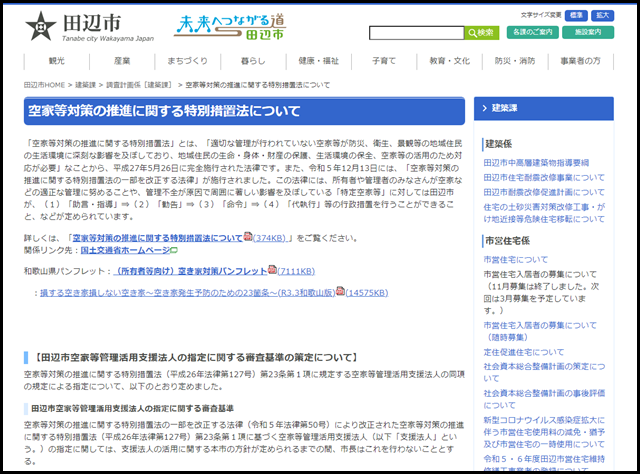Click the 市営住宅係 sidebar section heading
The image size is (640, 474).
click(x=507, y=241)
